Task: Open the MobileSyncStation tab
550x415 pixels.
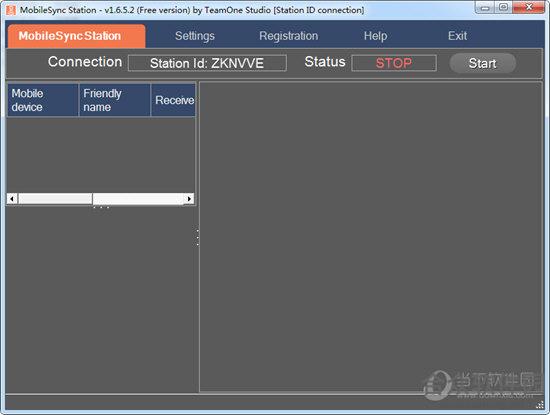Action: [76, 36]
